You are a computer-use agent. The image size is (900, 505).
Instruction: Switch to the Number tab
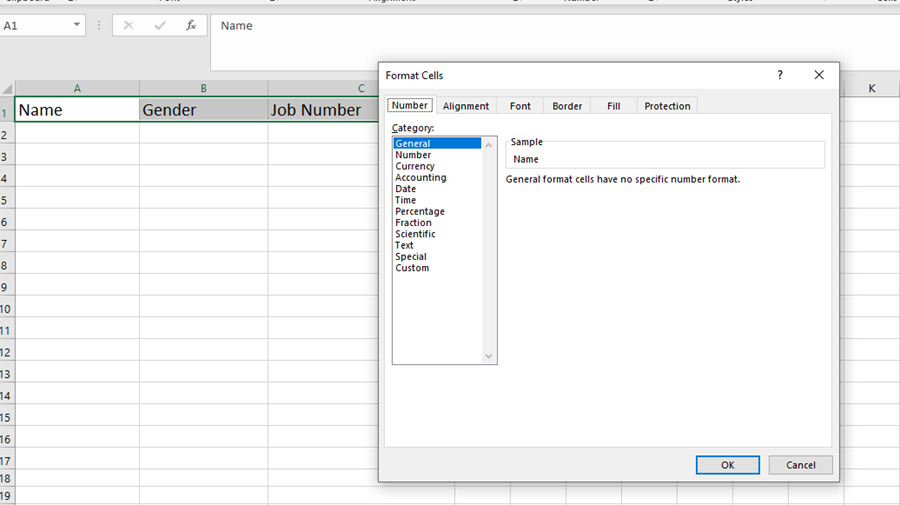coord(410,106)
